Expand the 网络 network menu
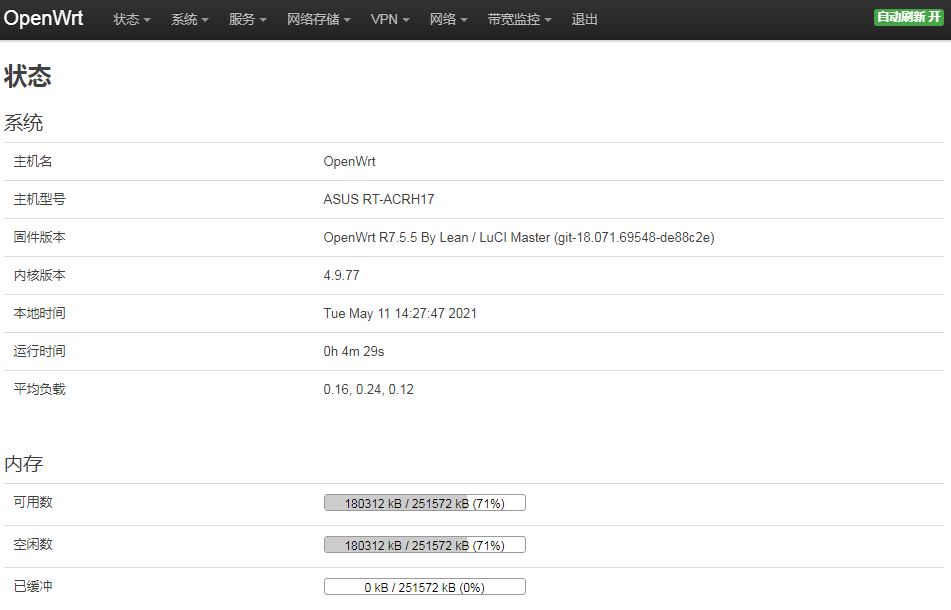Viewport: 951px width, 610px height. (x=447, y=19)
